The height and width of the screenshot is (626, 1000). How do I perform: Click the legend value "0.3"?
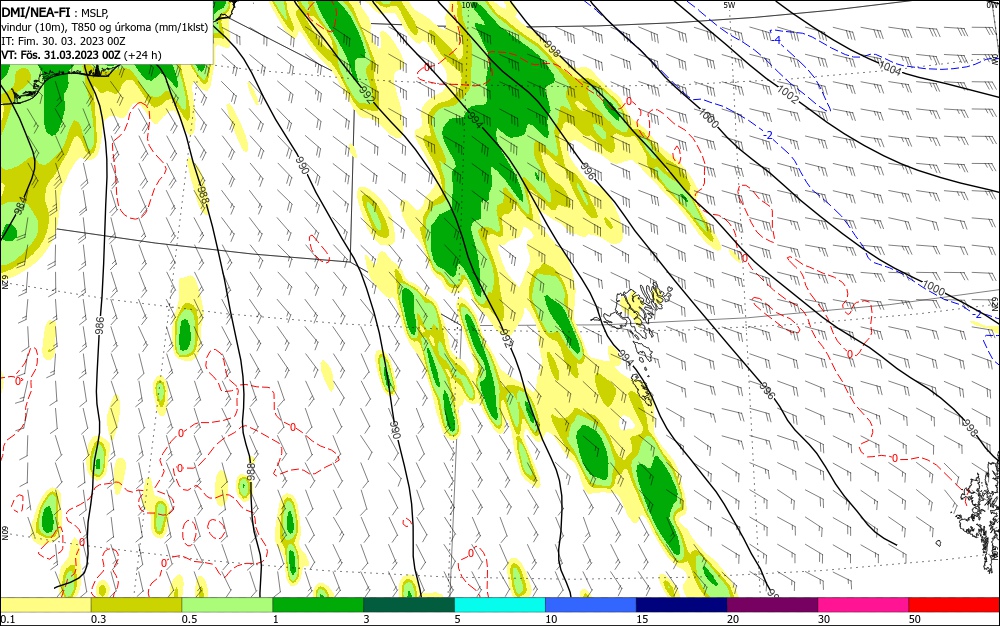[99, 619]
